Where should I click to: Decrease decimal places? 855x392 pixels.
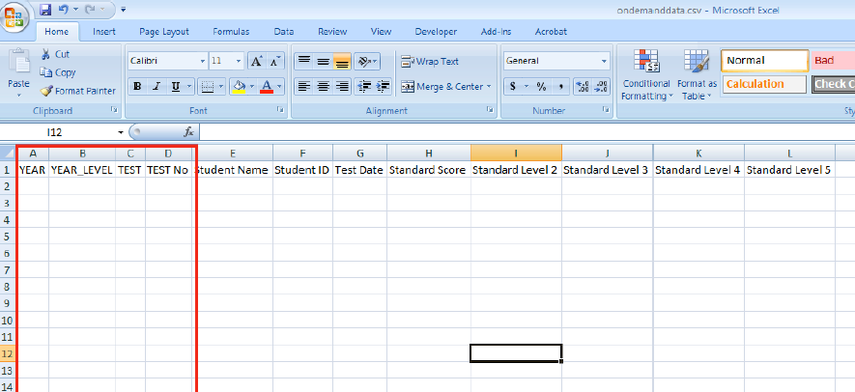pyautogui.click(x=601, y=86)
